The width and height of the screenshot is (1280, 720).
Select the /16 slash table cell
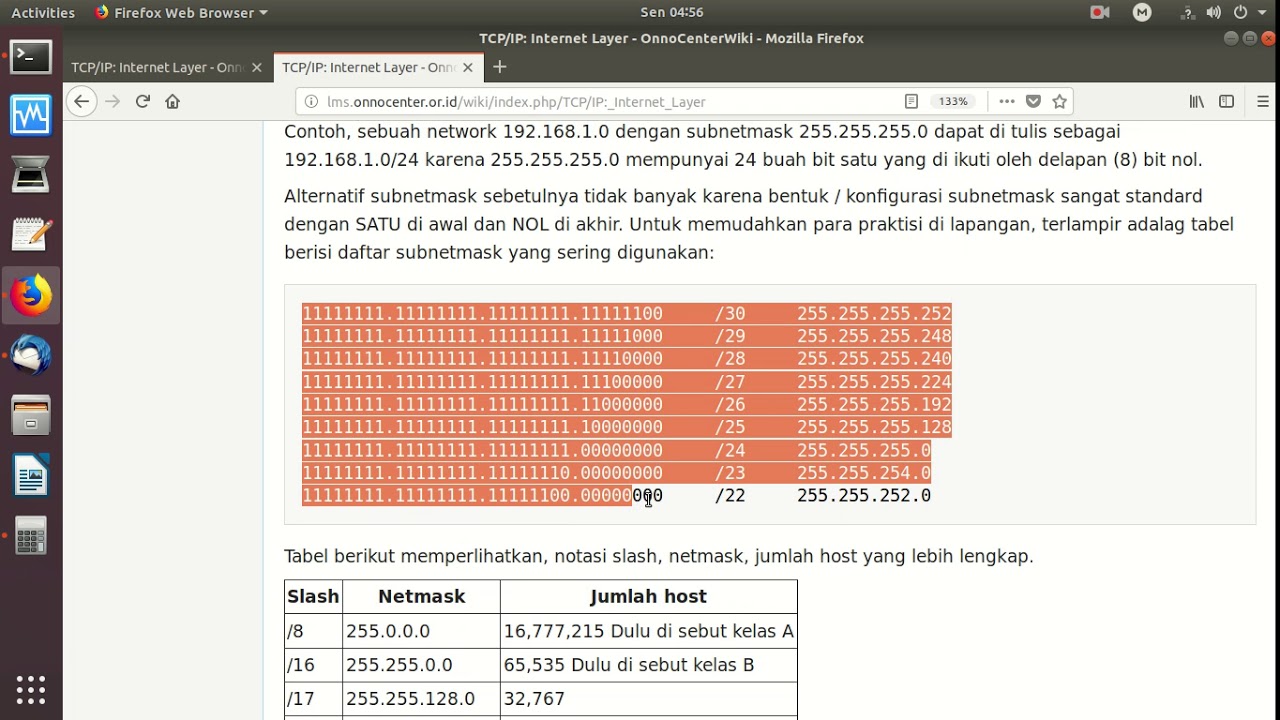coord(313,665)
